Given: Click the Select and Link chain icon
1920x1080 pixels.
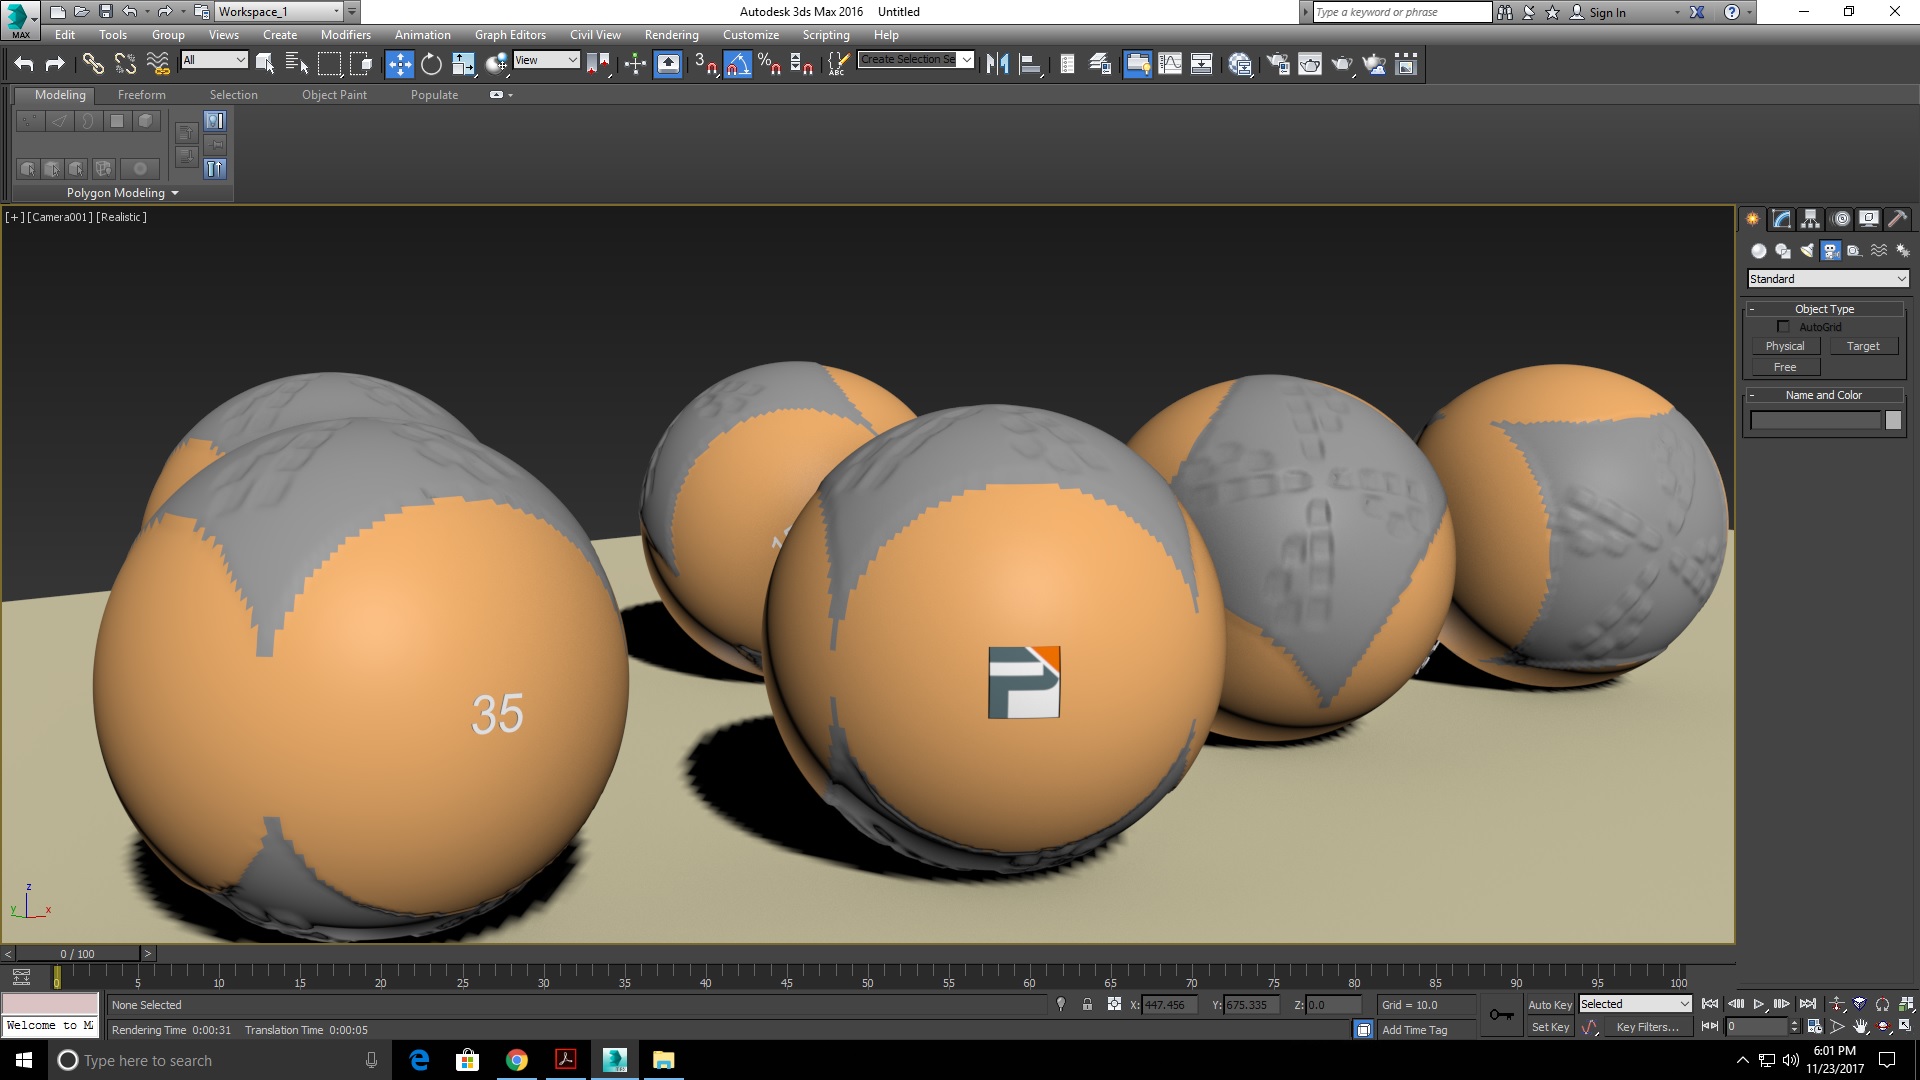Looking at the screenshot, I should 93,65.
